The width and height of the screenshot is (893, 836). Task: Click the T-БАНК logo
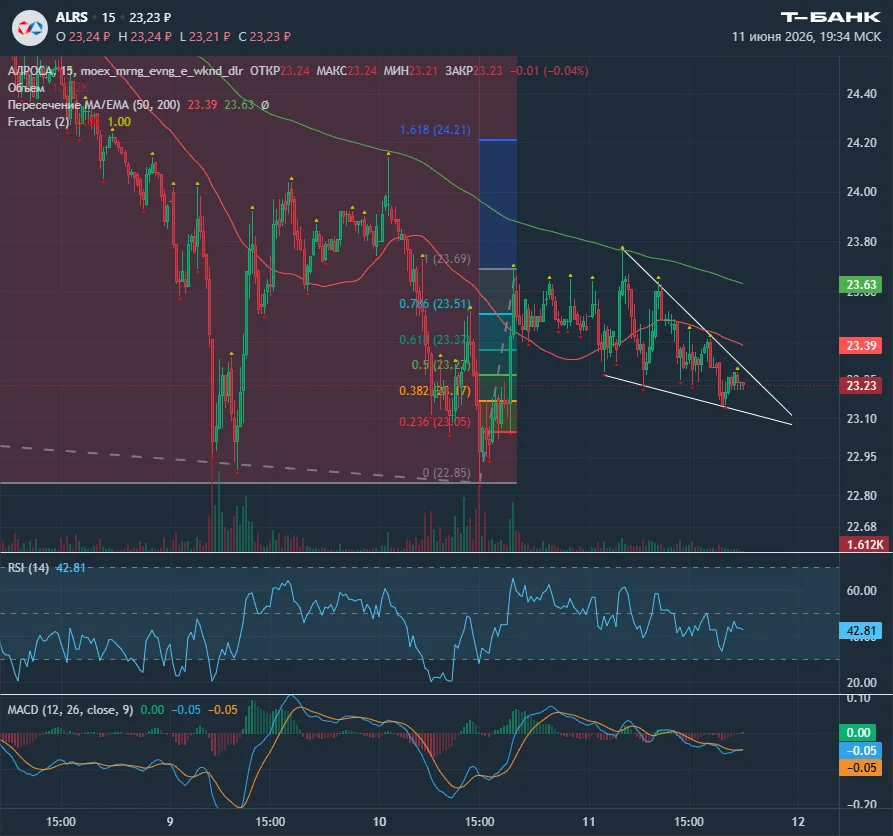[x=830, y=17]
